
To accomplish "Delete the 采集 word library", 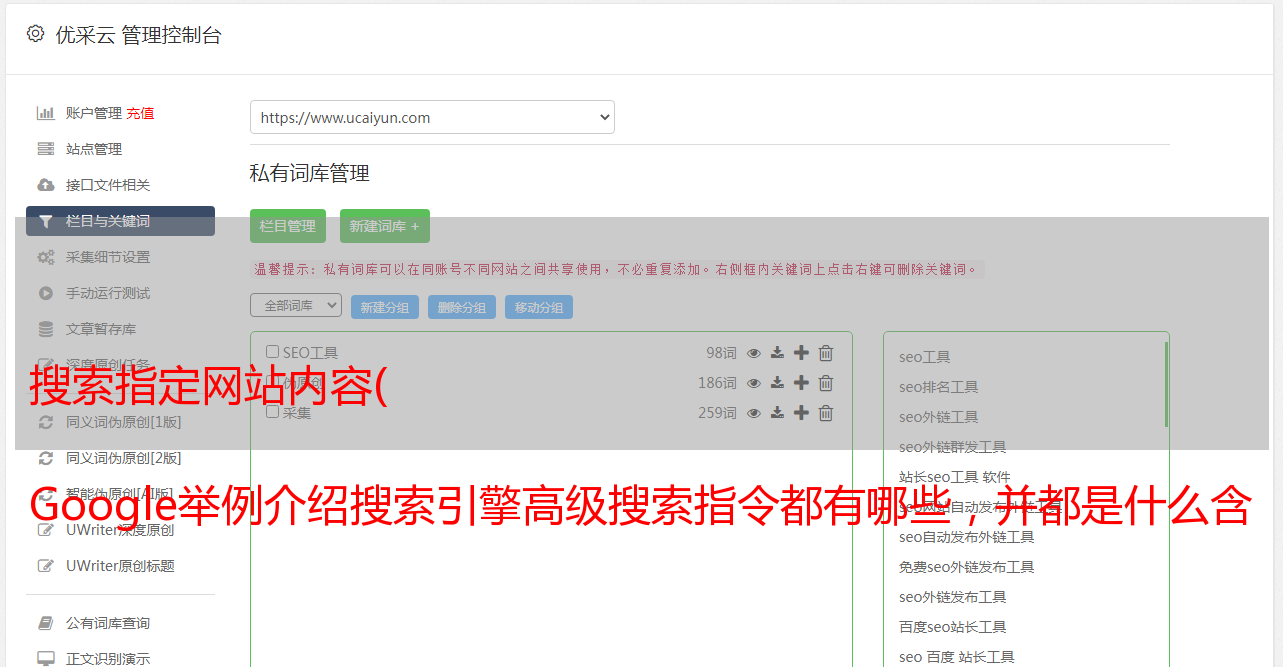I will (826, 413).
